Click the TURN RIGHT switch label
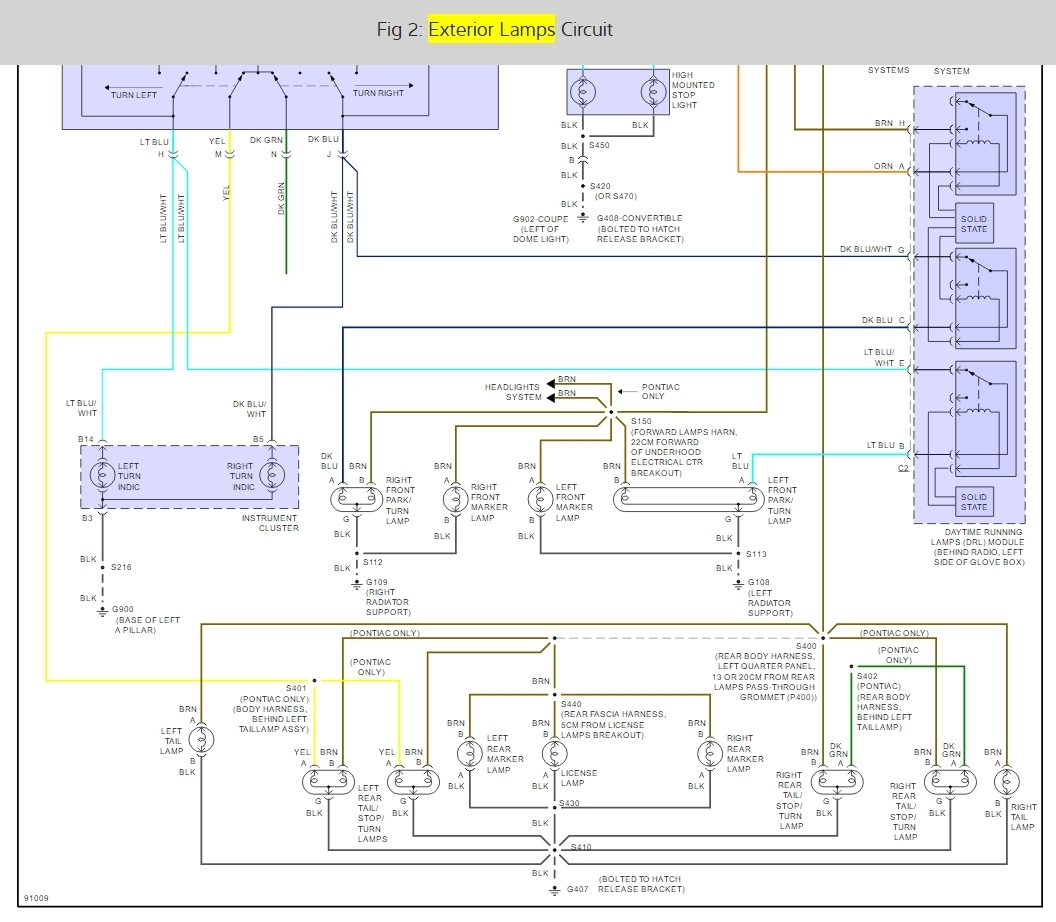 (x=378, y=93)
